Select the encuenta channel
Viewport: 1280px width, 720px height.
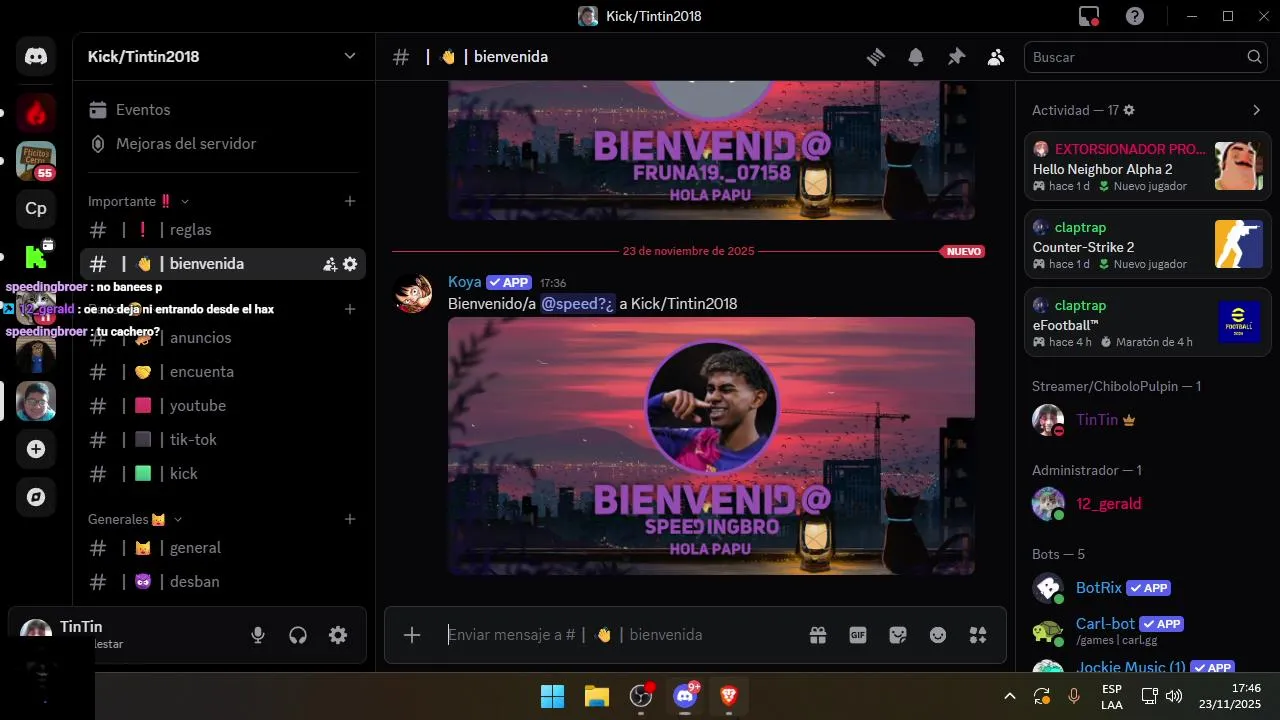(222, 372)
